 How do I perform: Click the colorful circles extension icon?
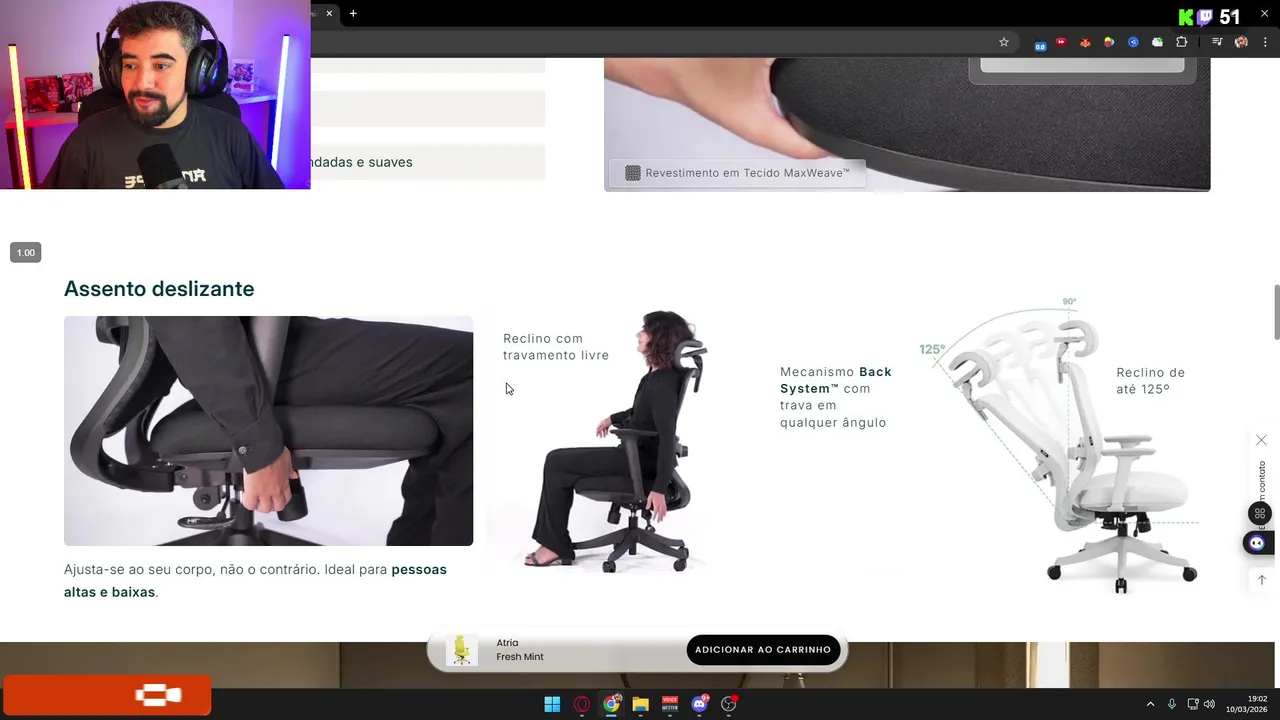coord(1109,42)
